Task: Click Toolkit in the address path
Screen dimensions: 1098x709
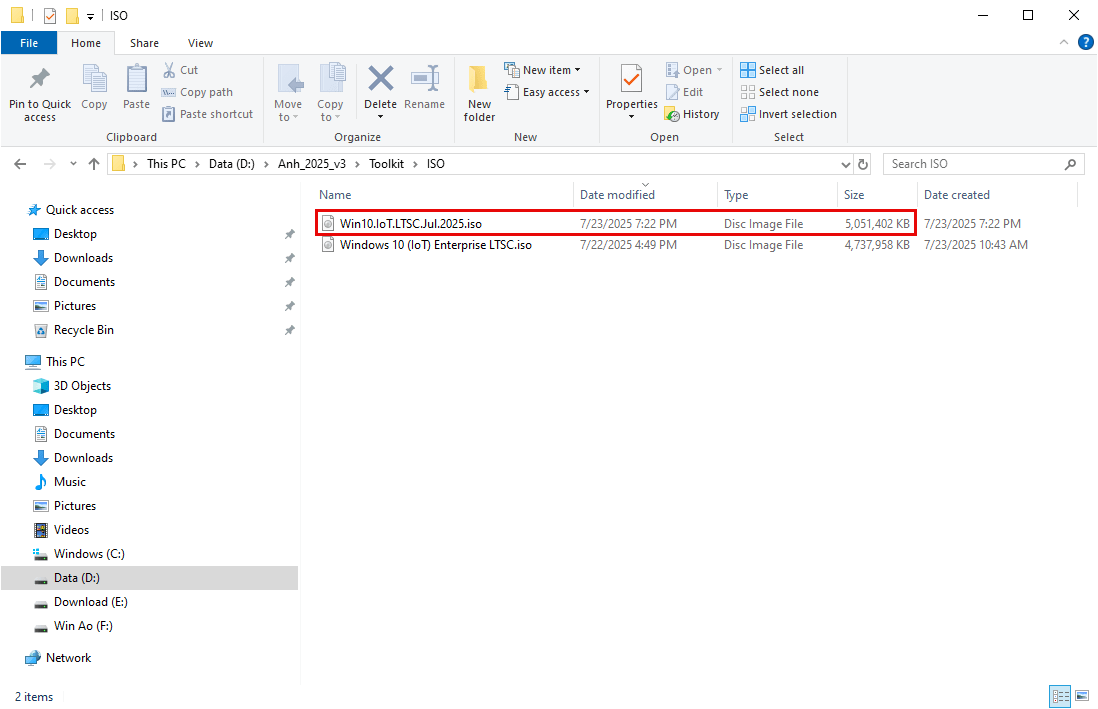Action: point(387,164)
